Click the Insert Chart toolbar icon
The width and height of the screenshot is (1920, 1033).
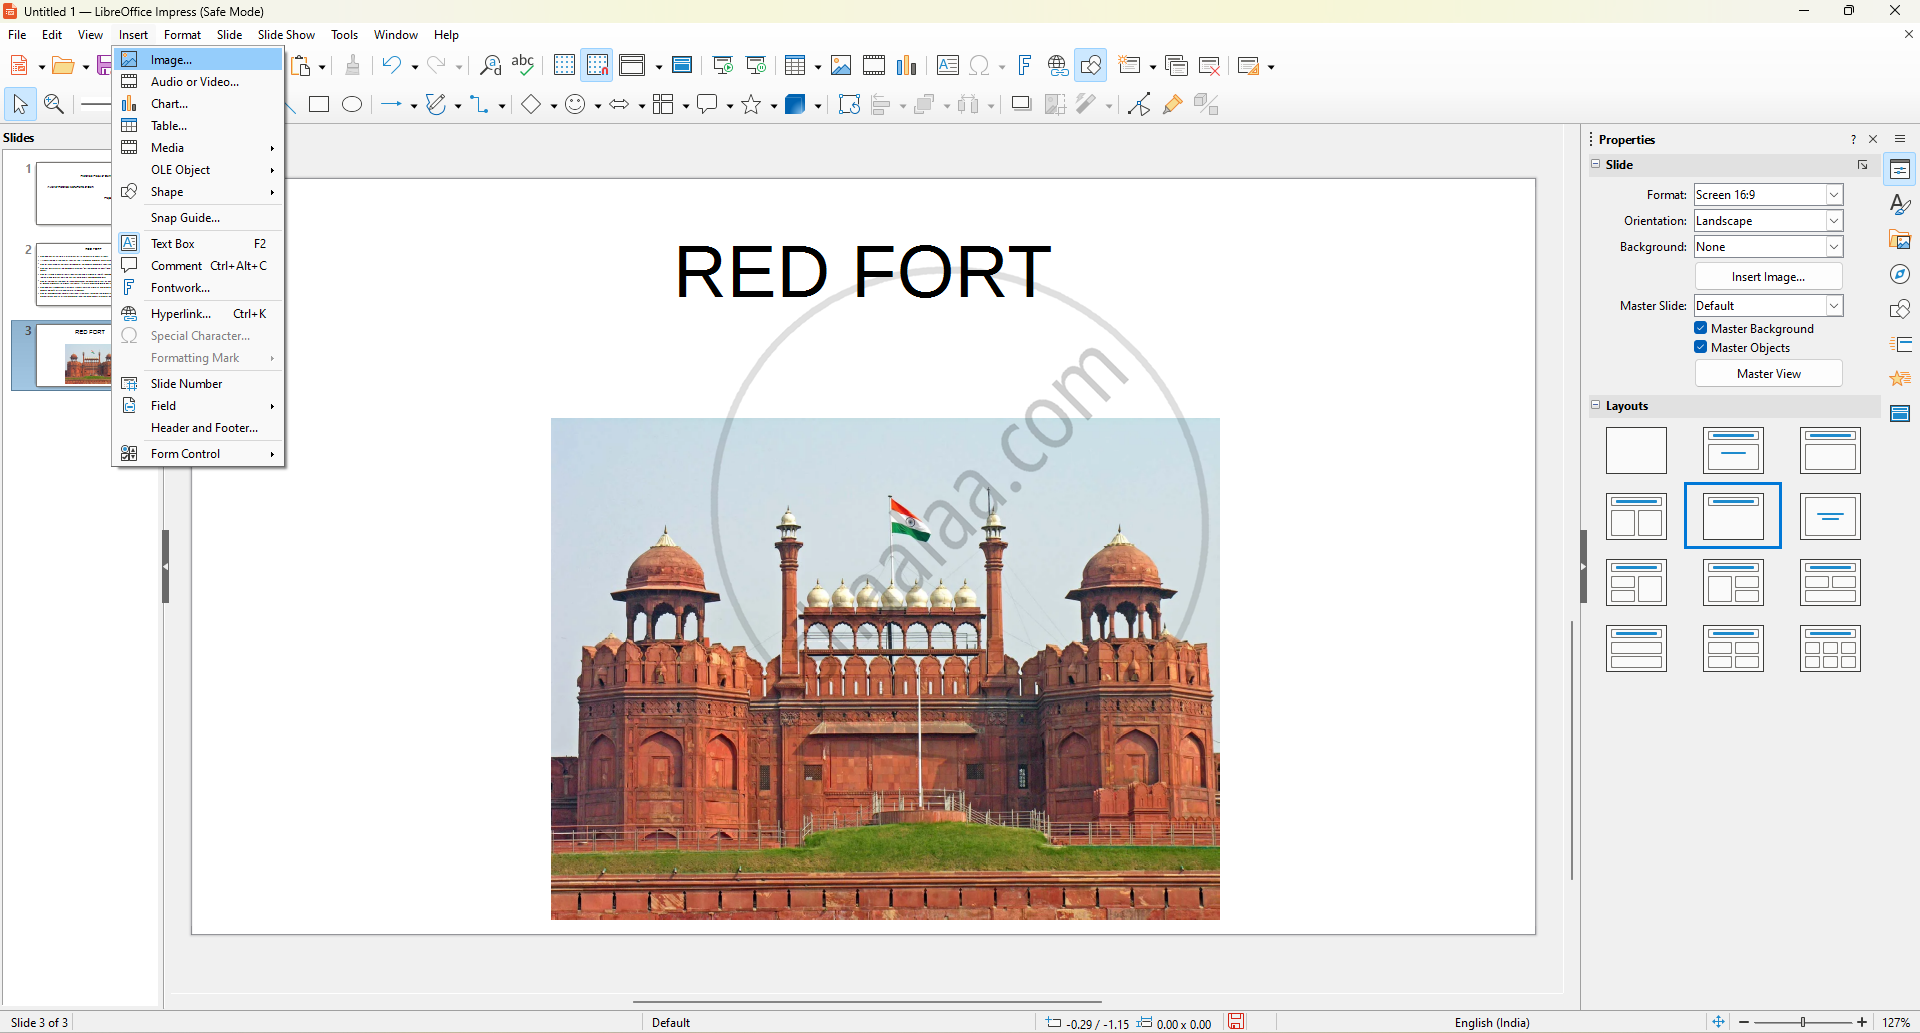[906, 66]
